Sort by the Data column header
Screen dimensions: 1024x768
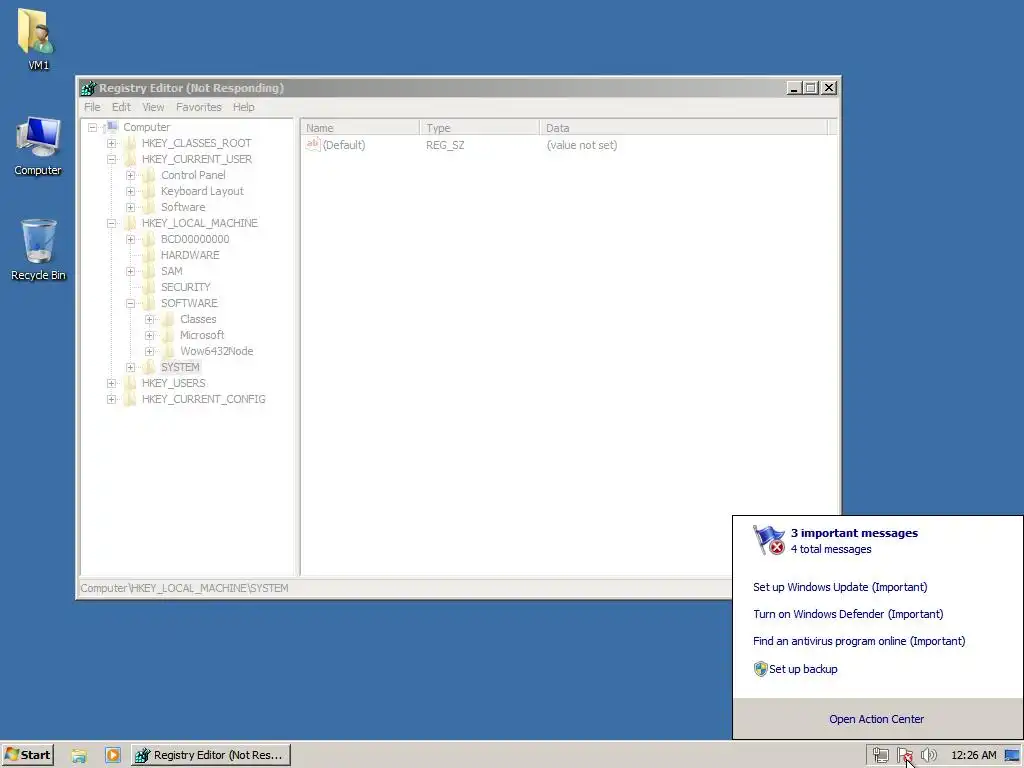point(683,128)
